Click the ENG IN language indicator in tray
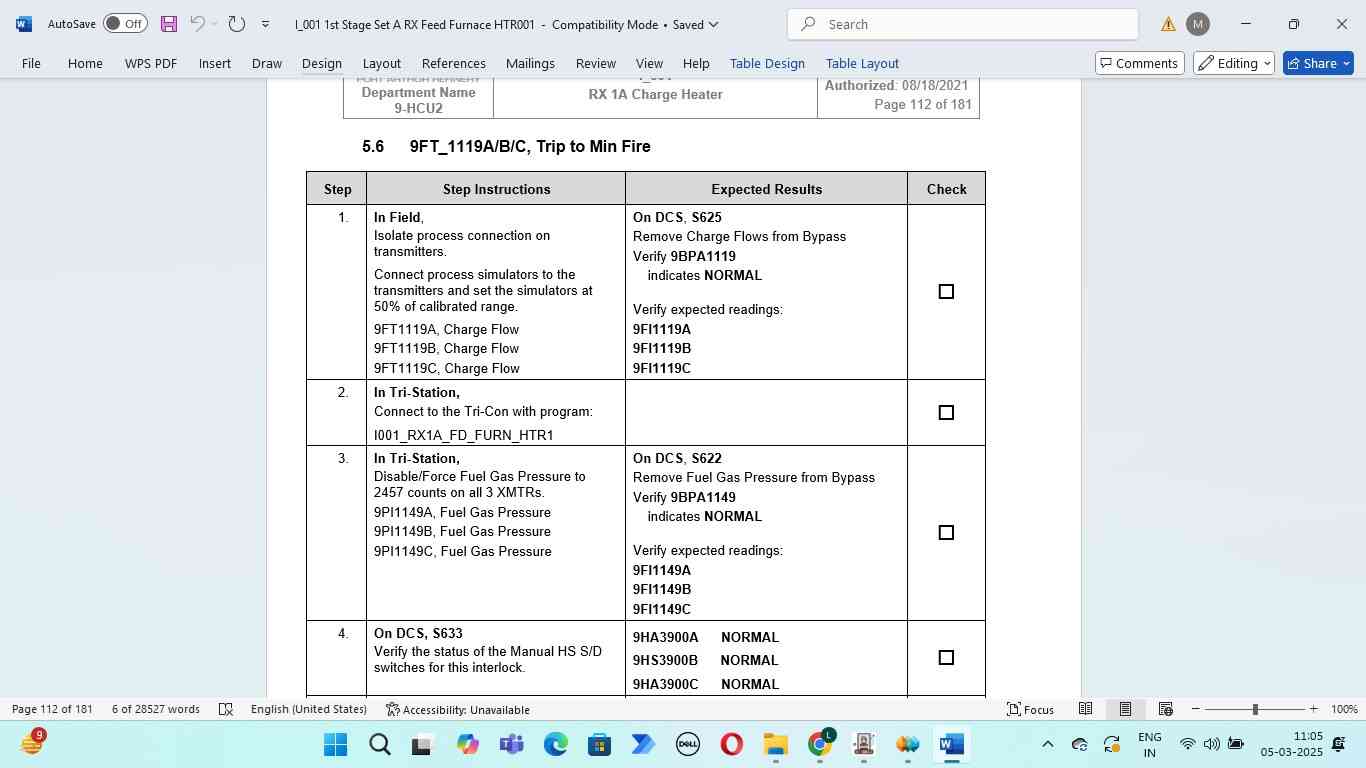The height and width of the screenshot is (768, 1366). tap(1150, 744)
